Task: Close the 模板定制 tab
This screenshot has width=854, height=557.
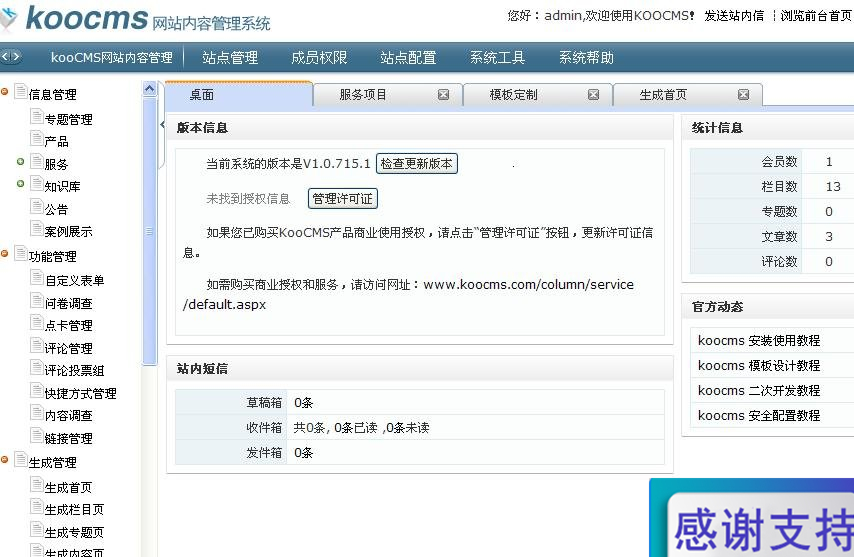Action: [594, 95]
